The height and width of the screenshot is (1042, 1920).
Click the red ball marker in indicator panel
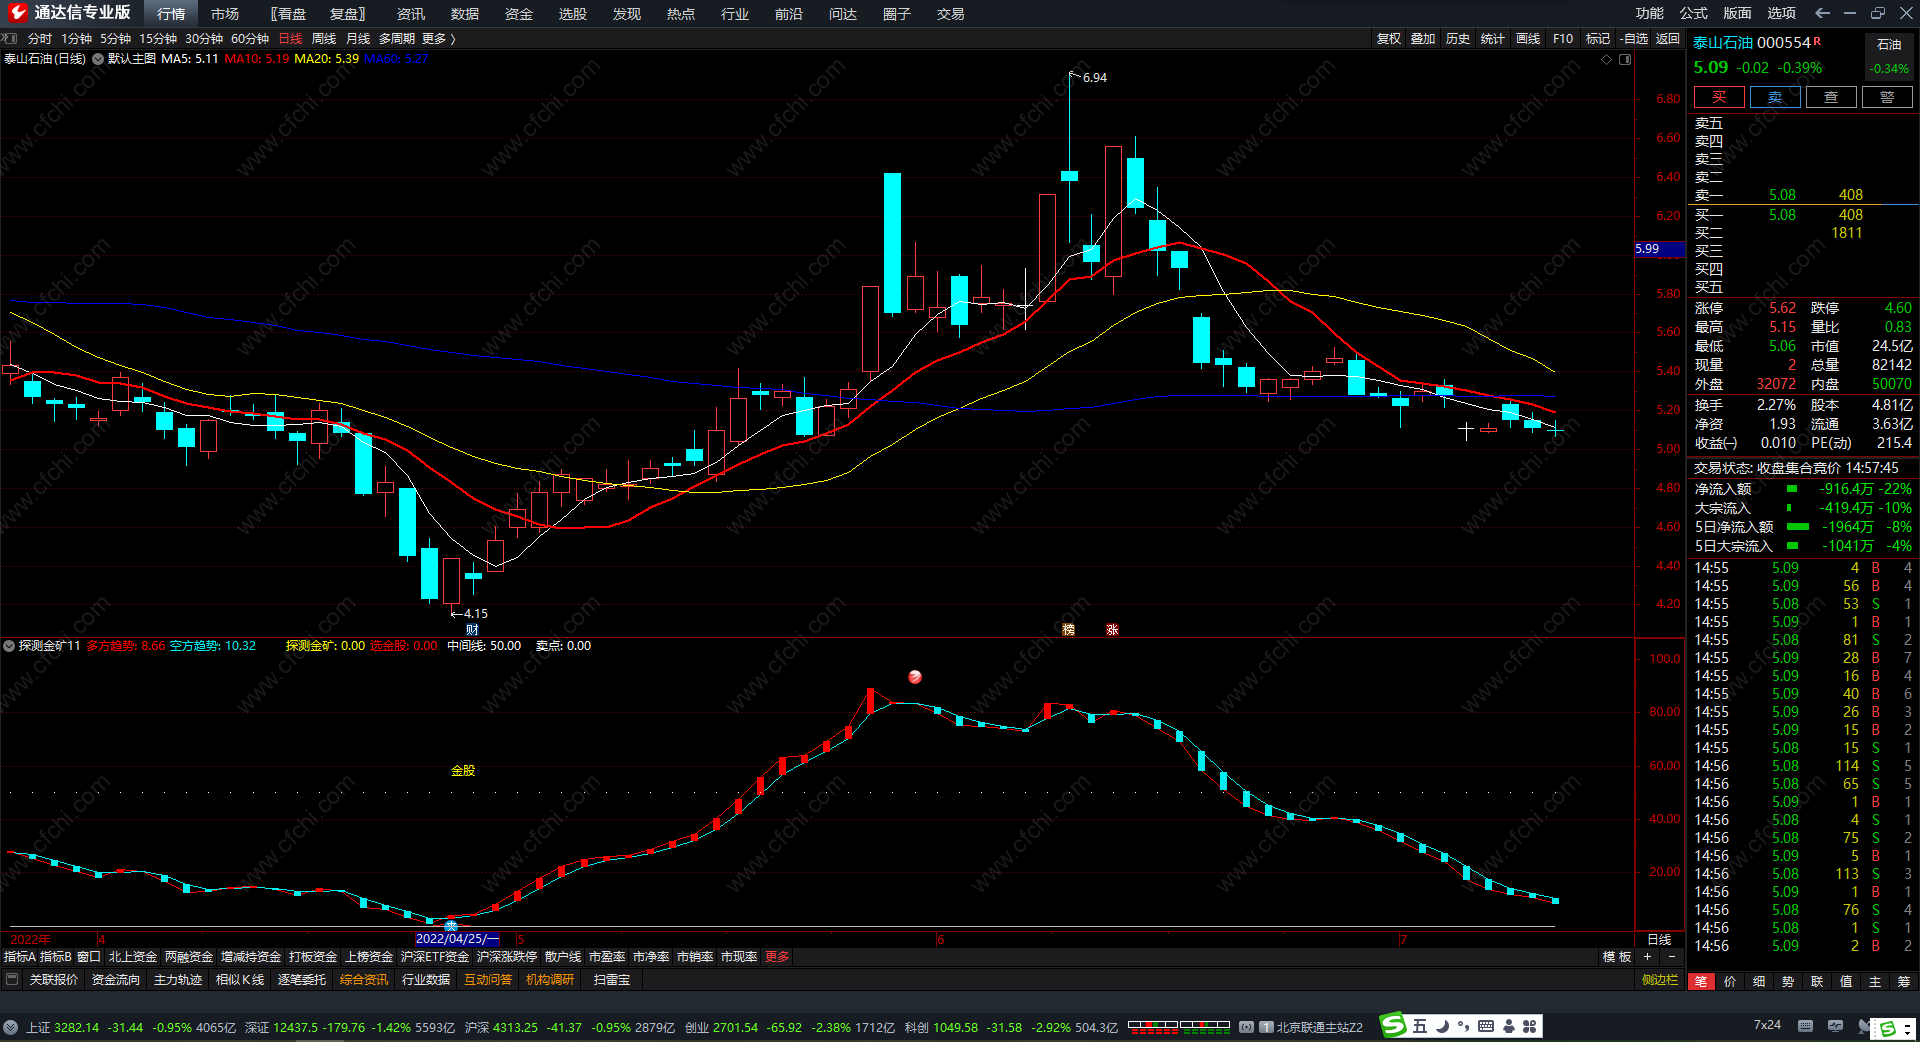(x=914, y=677)
